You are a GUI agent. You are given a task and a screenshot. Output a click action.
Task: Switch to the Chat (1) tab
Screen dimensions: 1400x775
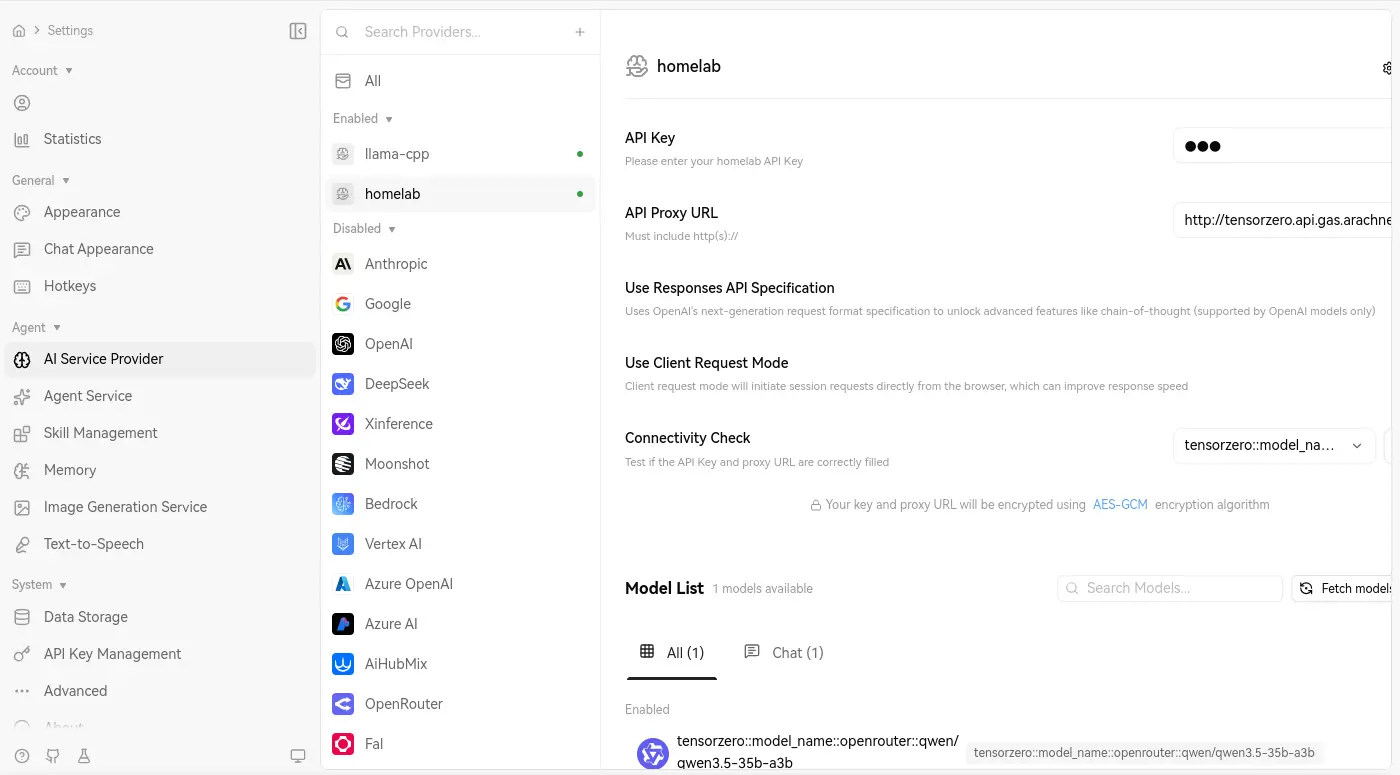pos(784,653)
